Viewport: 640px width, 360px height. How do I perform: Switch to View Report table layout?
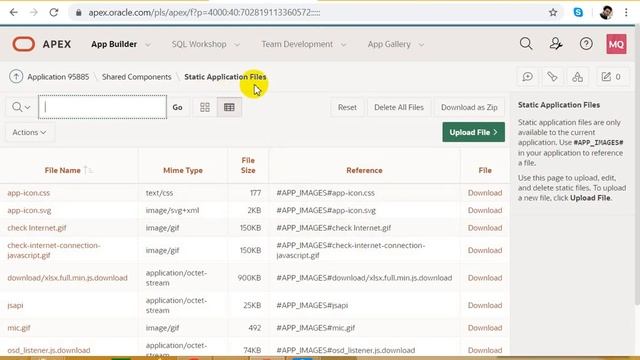pos(229,107)
